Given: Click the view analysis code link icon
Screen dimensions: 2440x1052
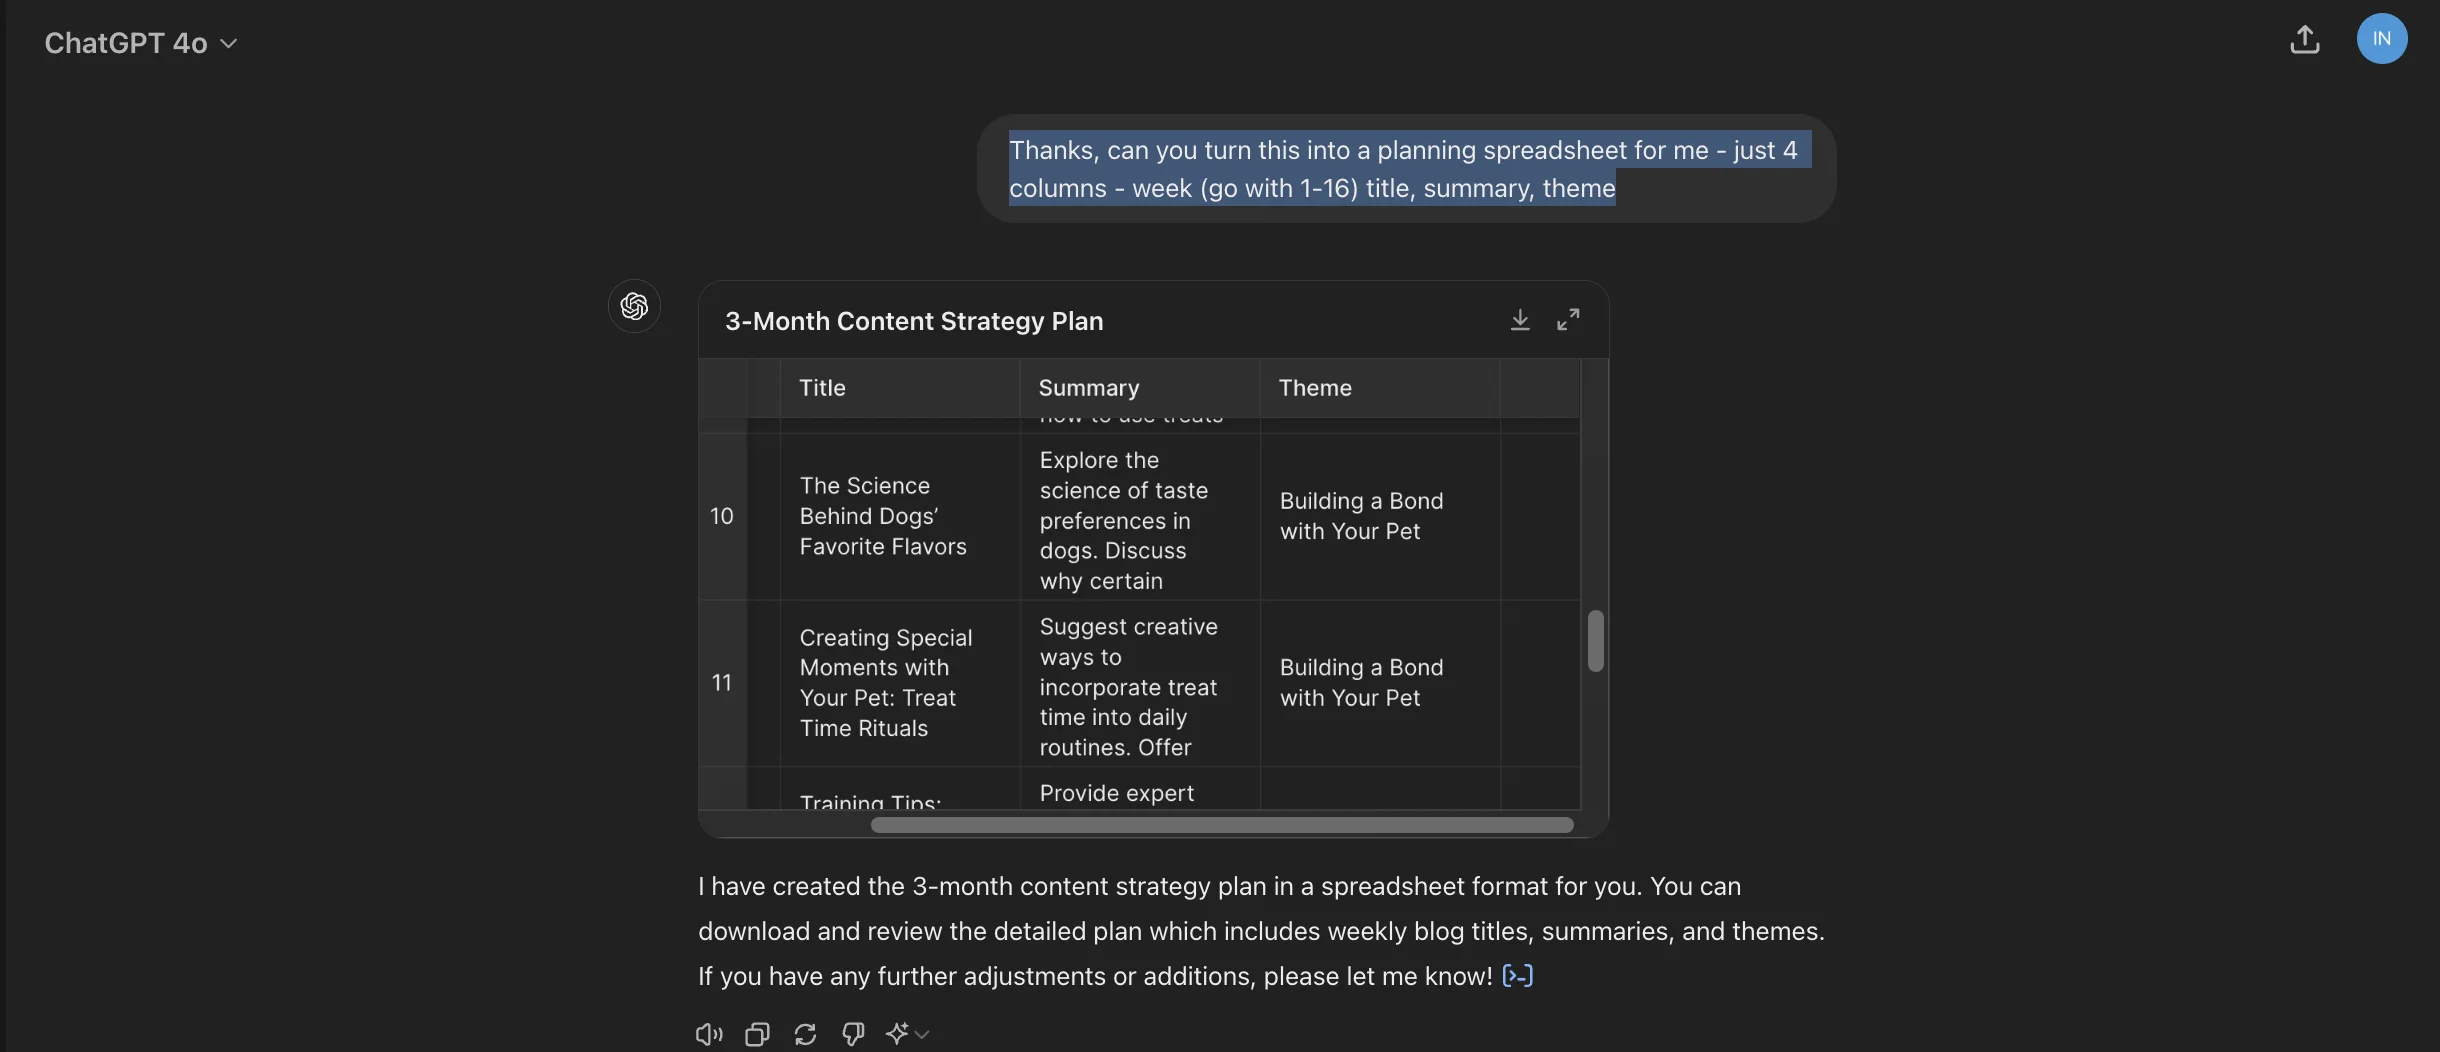Looking at the screenshot, I should (x=1517, y=976).
